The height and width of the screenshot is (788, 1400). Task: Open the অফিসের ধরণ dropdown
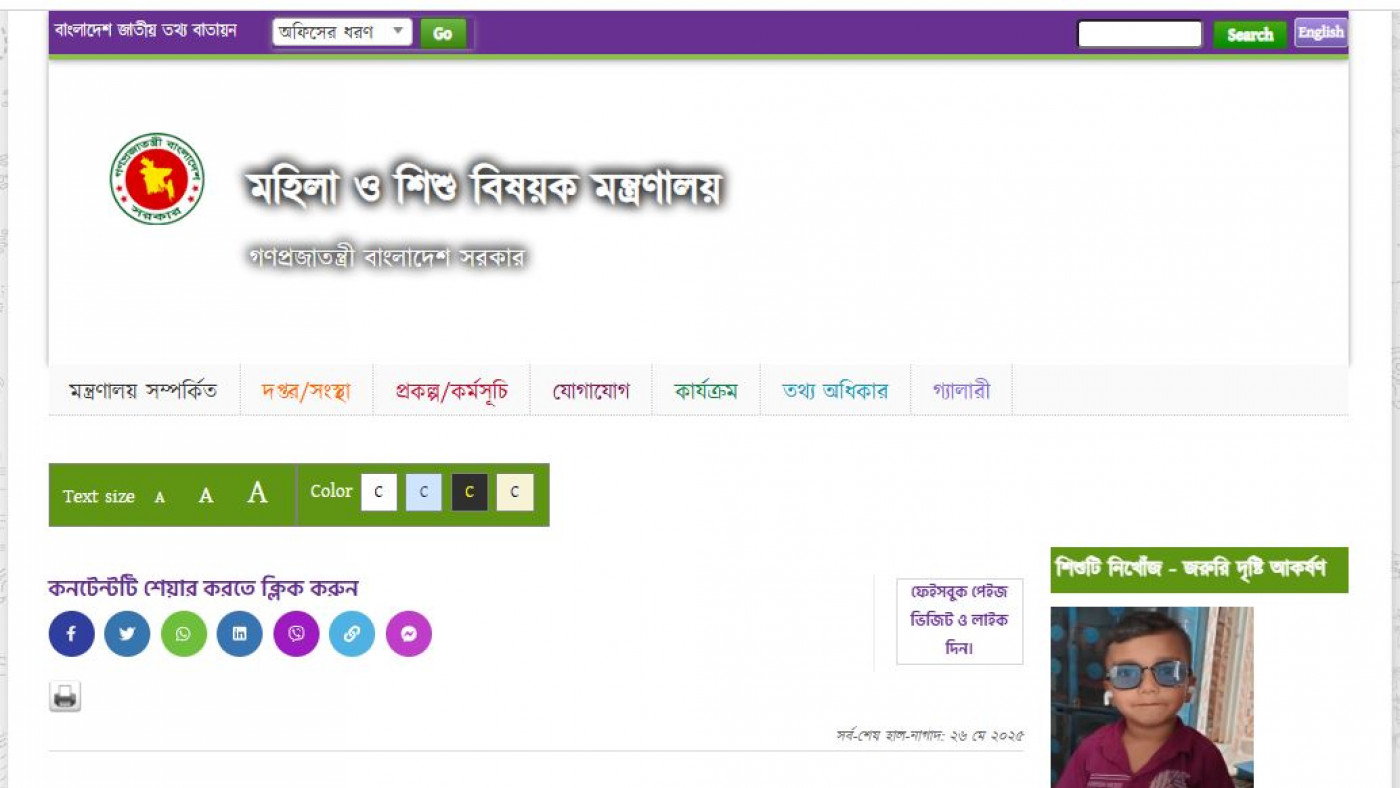coord(342,32)
